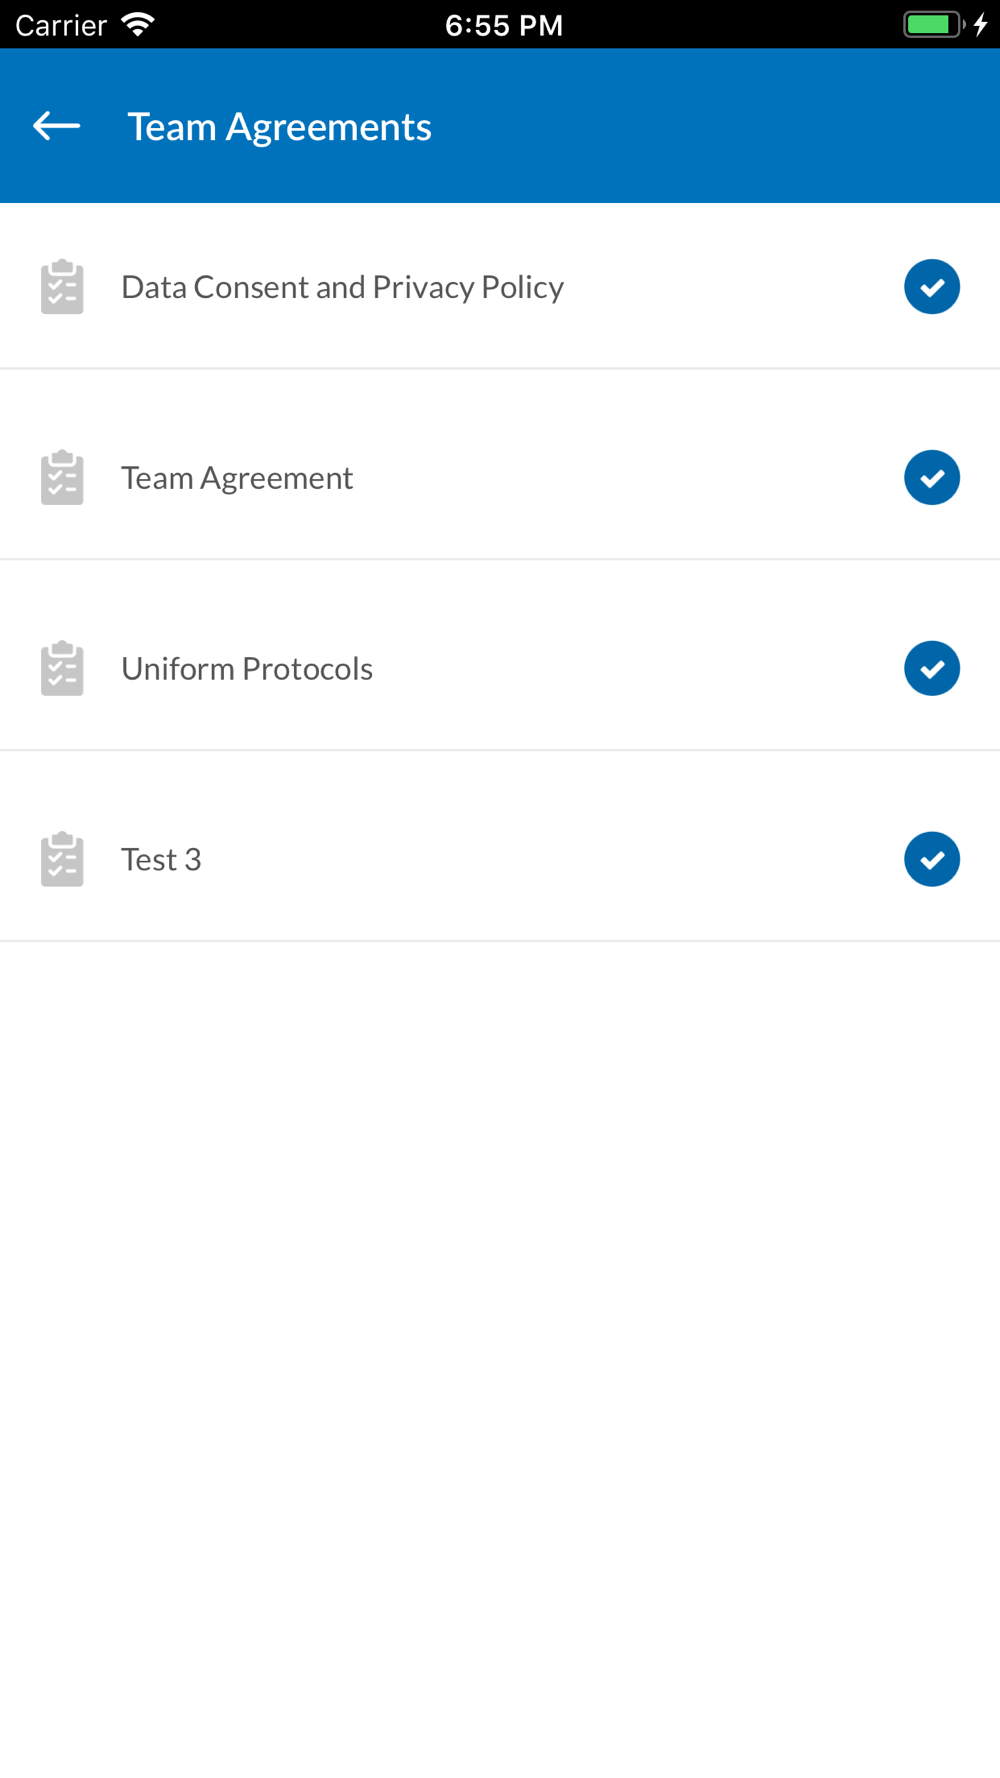Tap the Wi-Fi icon in status bar
The height and width of the screenshot is (1778, 1000).
pos(138,24)
